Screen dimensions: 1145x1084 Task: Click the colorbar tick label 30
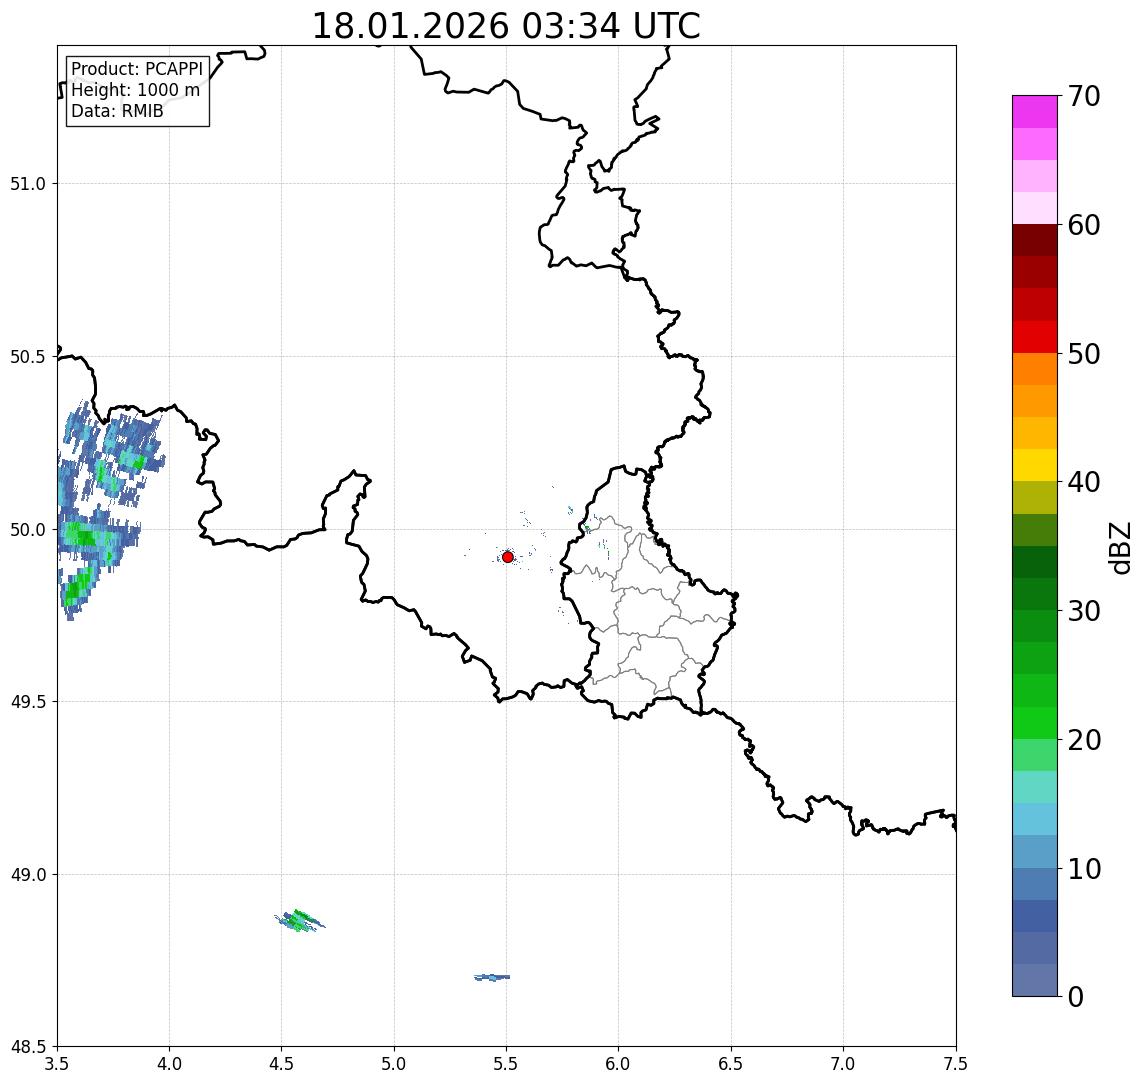1084,611
